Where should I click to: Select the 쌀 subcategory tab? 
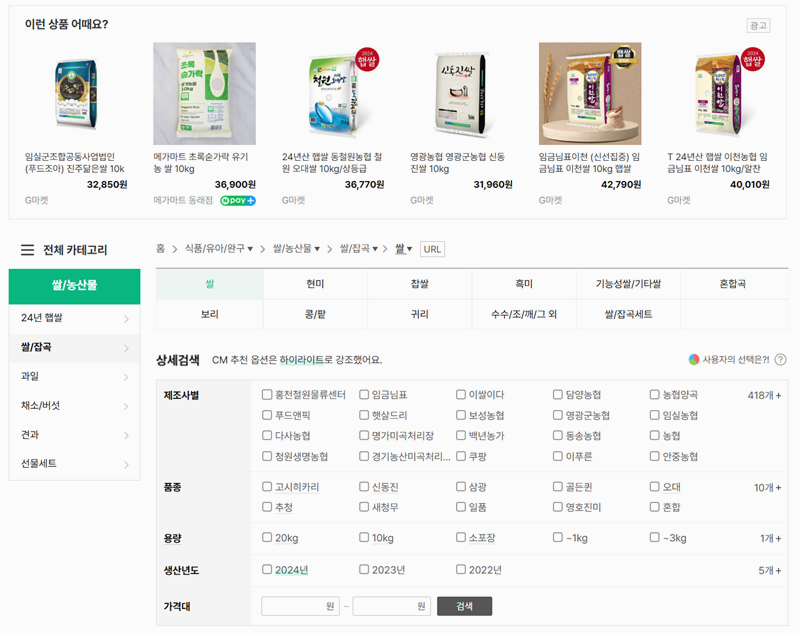210,284
